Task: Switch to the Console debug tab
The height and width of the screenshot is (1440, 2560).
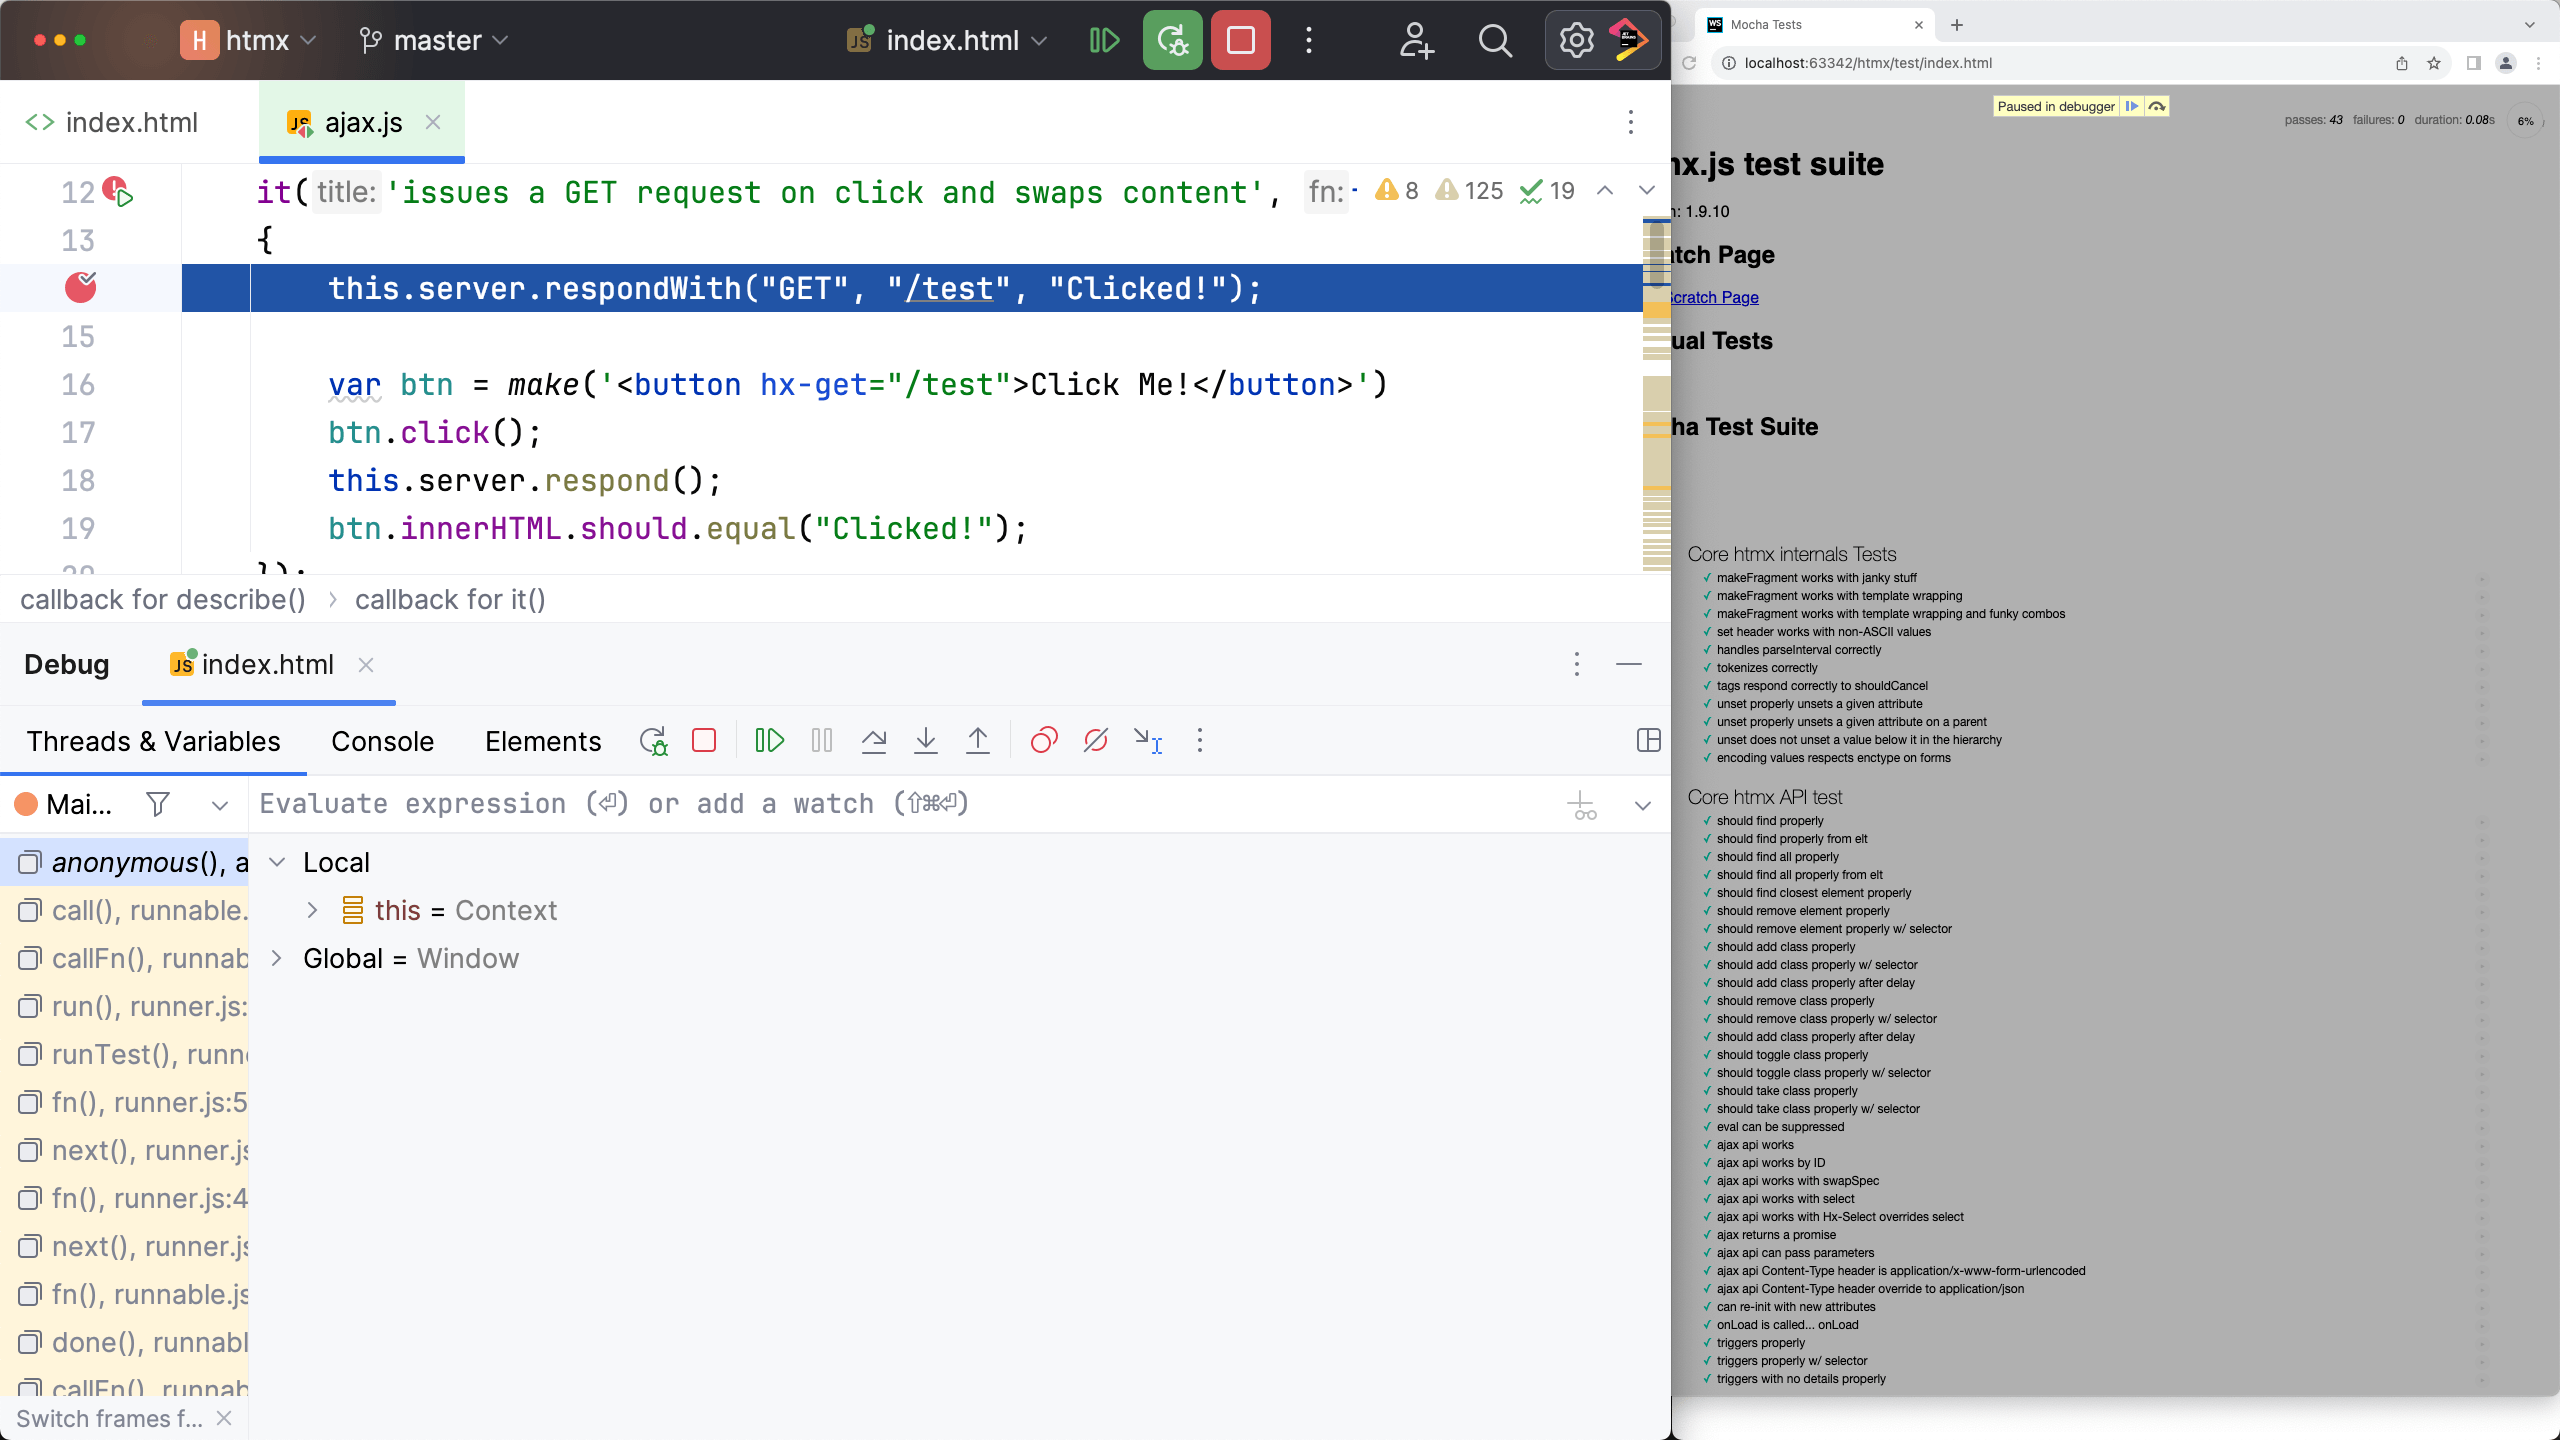Action: tap(382, 740)
